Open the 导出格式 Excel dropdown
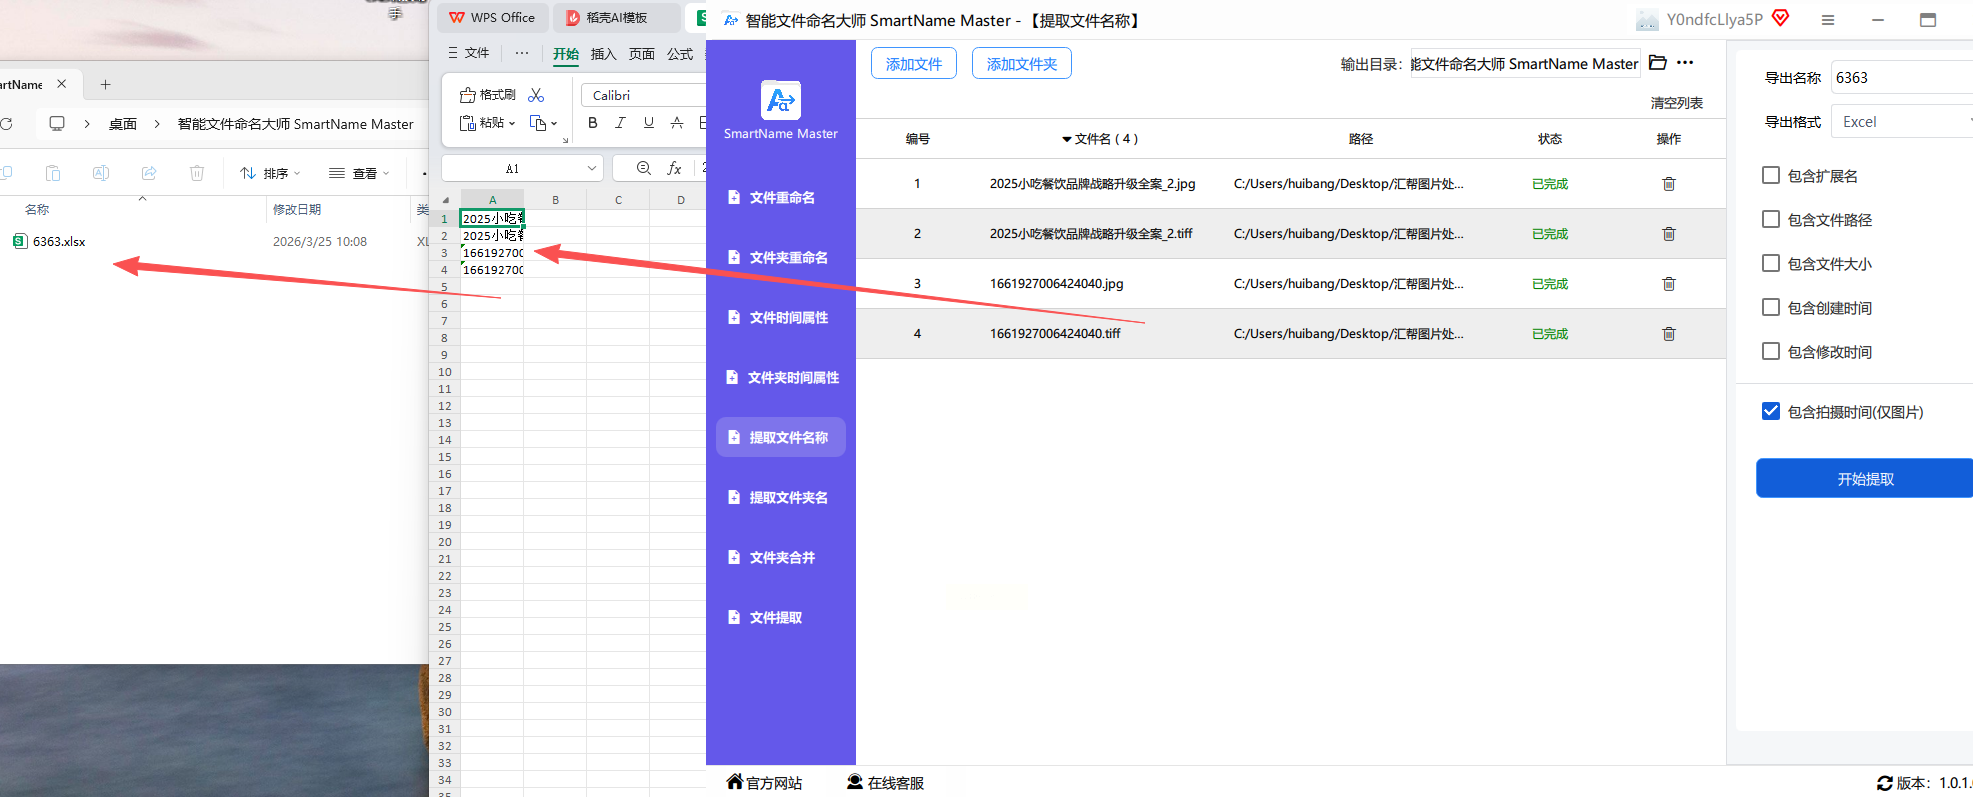Image resolution: width=1973 pixels, height=797 pixels. point(1900,122)
